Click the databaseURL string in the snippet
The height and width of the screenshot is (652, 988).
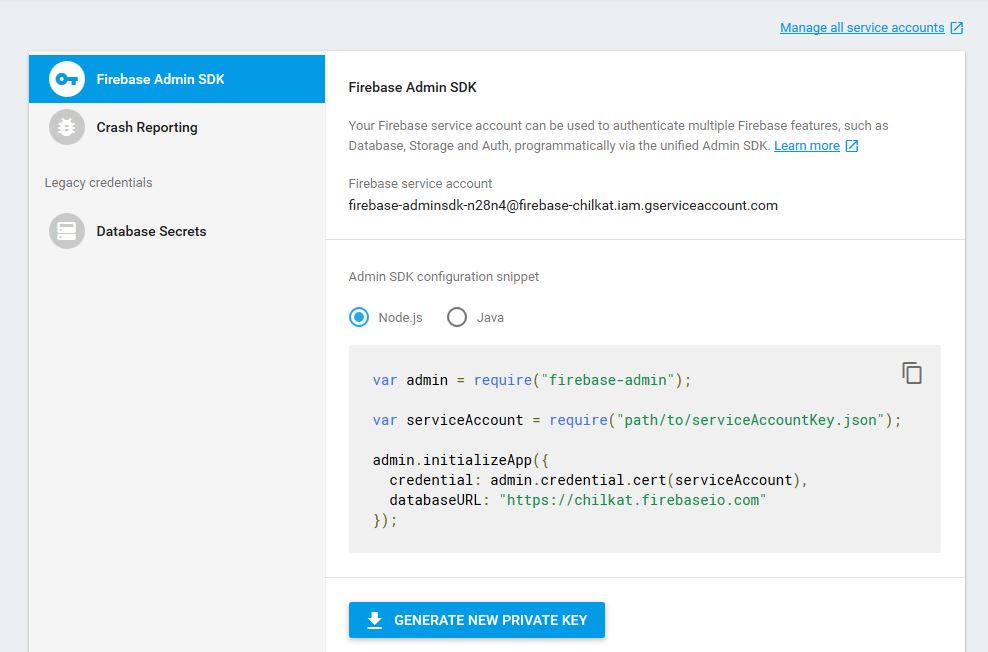[633, 500]
